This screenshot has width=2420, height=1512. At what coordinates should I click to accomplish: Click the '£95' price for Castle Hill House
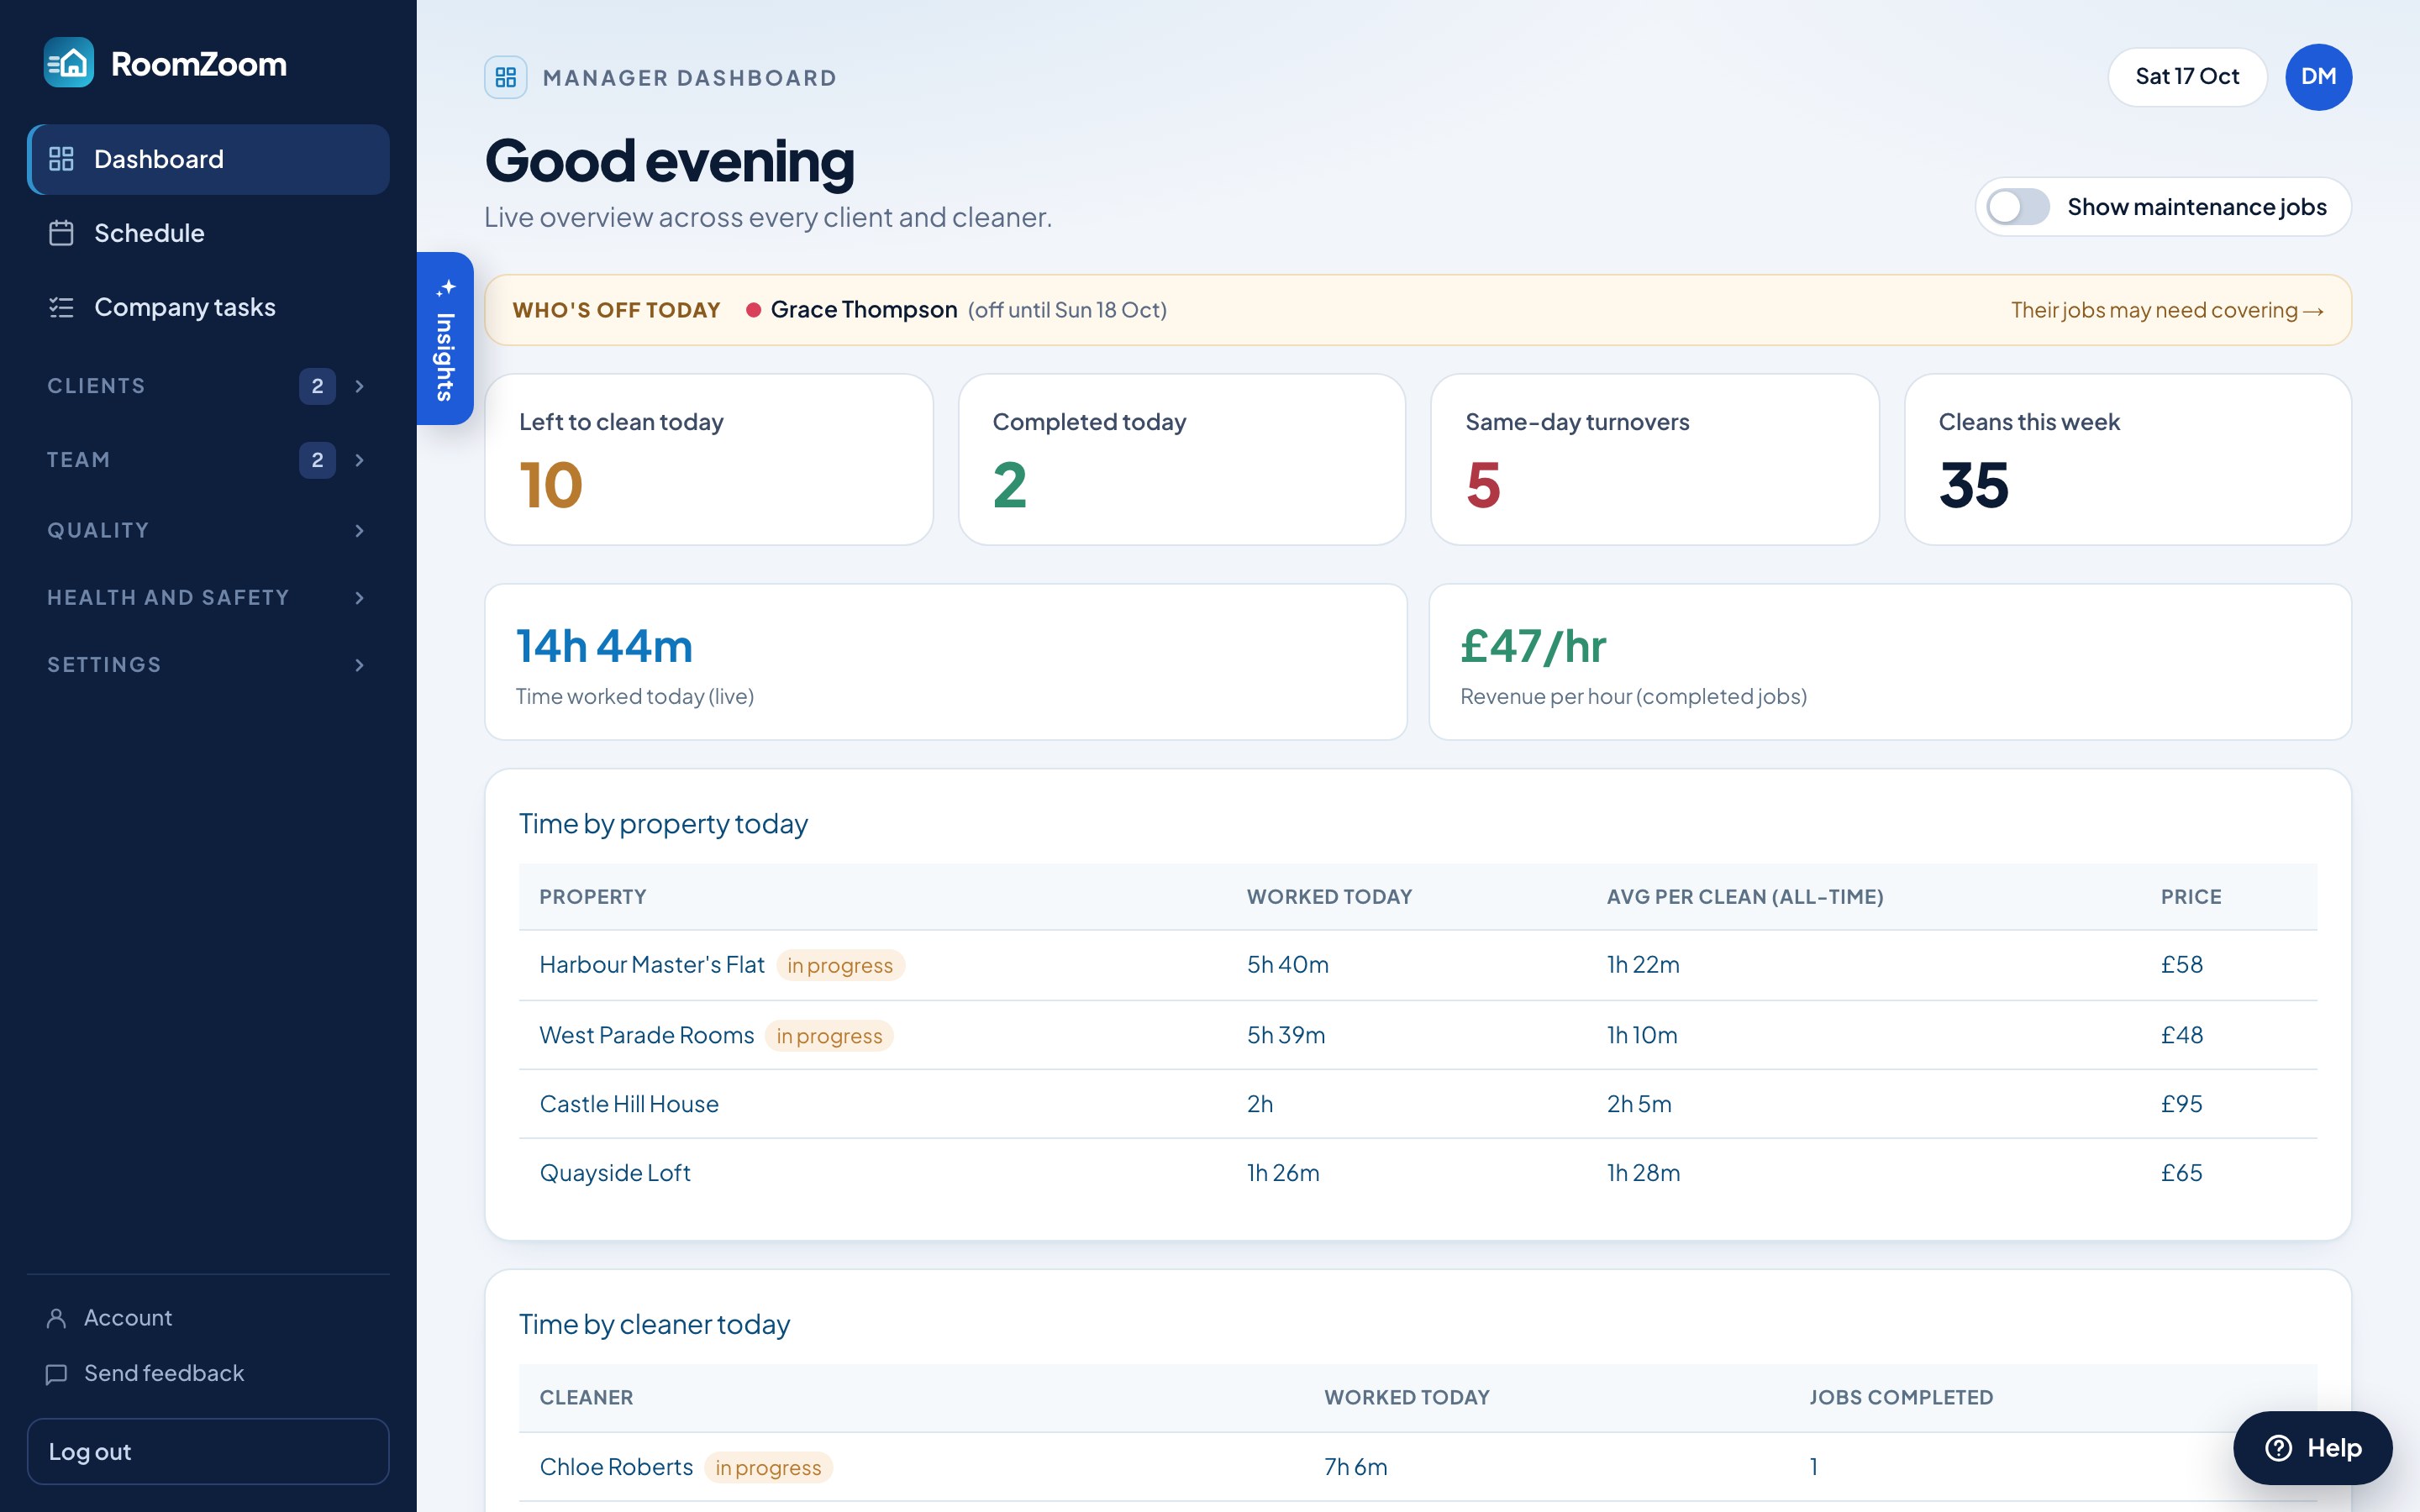pos(2181,1104)
